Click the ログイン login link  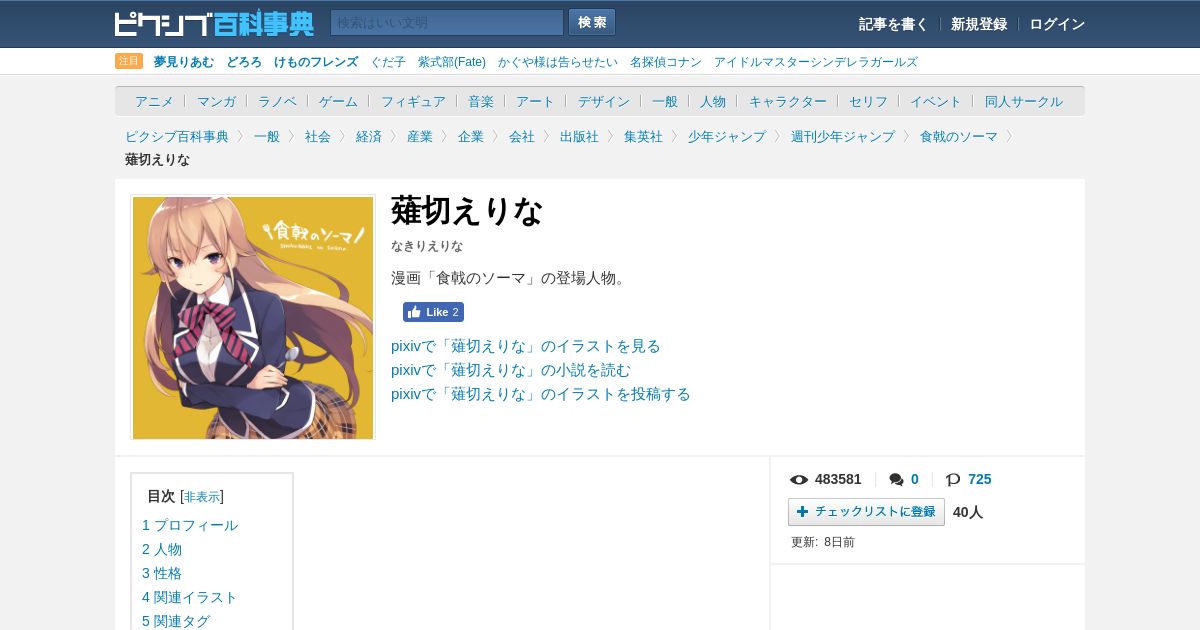pos(1057,24)
